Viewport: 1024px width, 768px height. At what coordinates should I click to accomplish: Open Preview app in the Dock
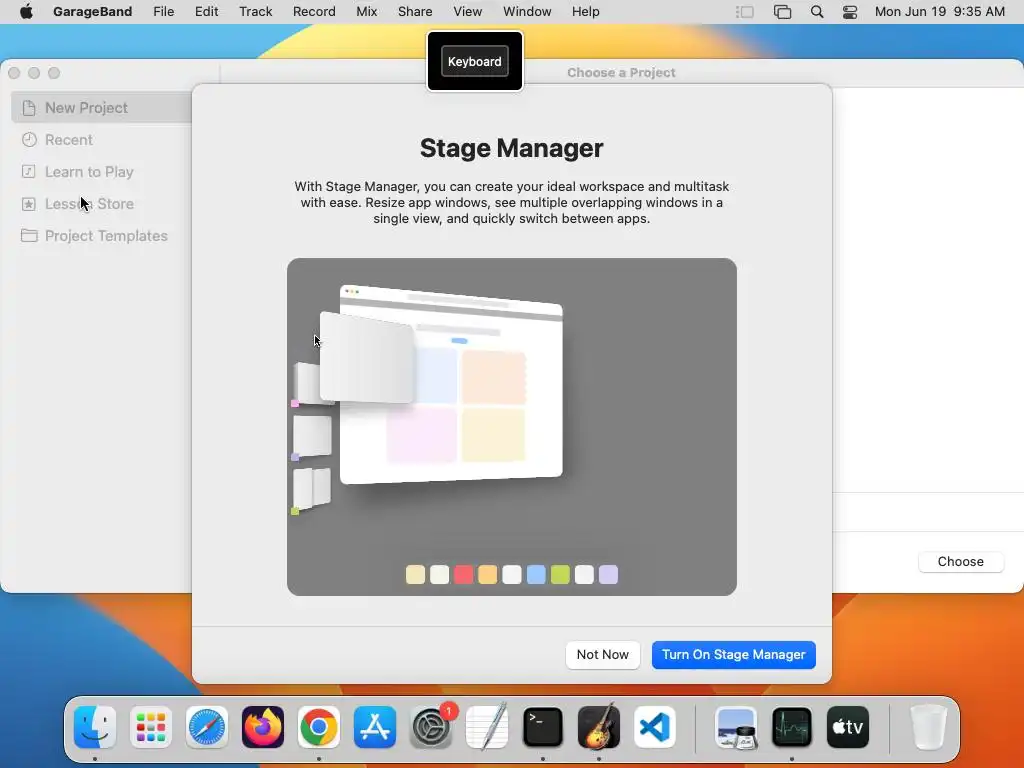[736, 727]
